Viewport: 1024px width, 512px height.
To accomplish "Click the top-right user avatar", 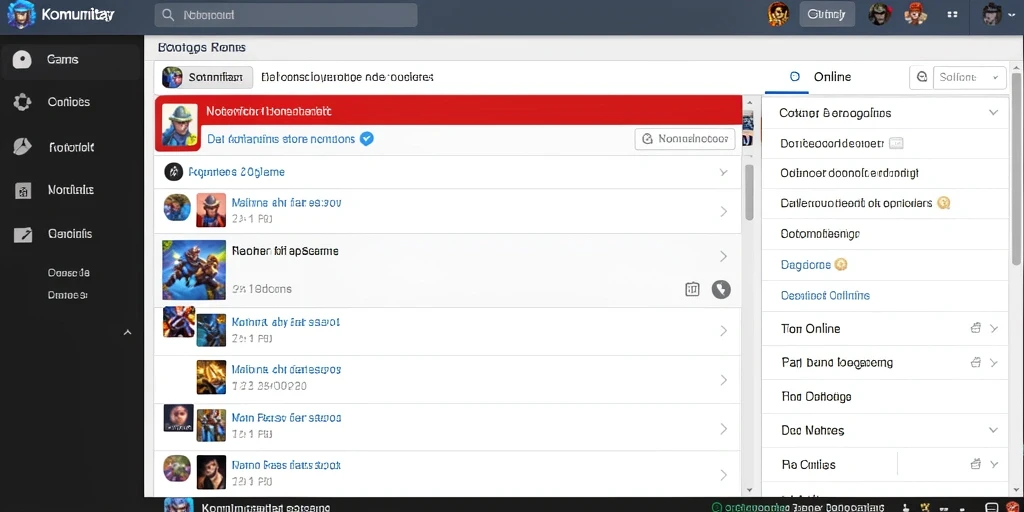I will 993,14.
